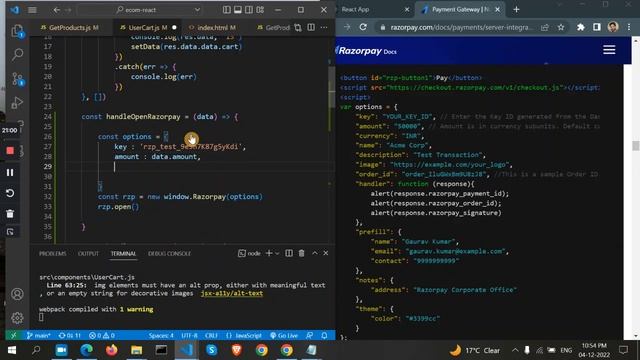Open a new Chrome tab
Image resolution: width=640 pixels, height=360 pixels.
516,9
